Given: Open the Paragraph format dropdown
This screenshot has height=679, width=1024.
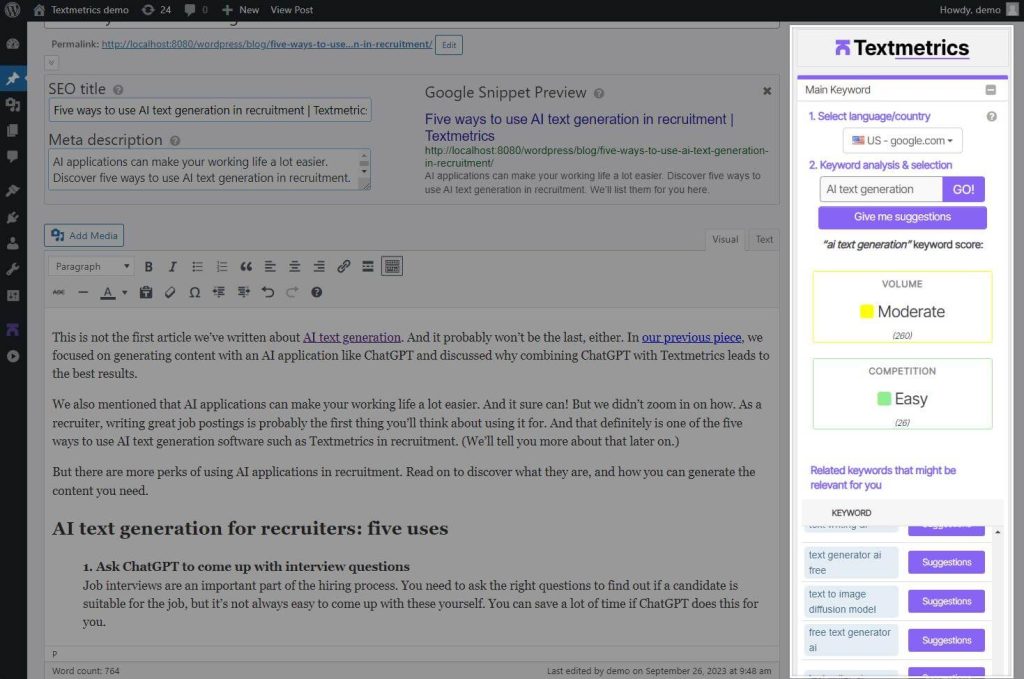Looking at the screenshot, I should click(x=92, y=267).
